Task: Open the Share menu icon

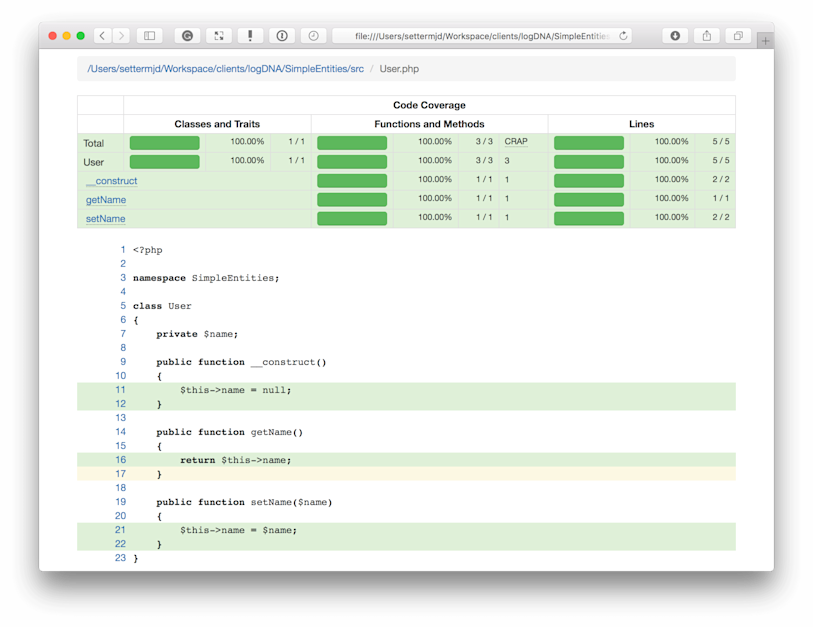Action: click(706, 36)
